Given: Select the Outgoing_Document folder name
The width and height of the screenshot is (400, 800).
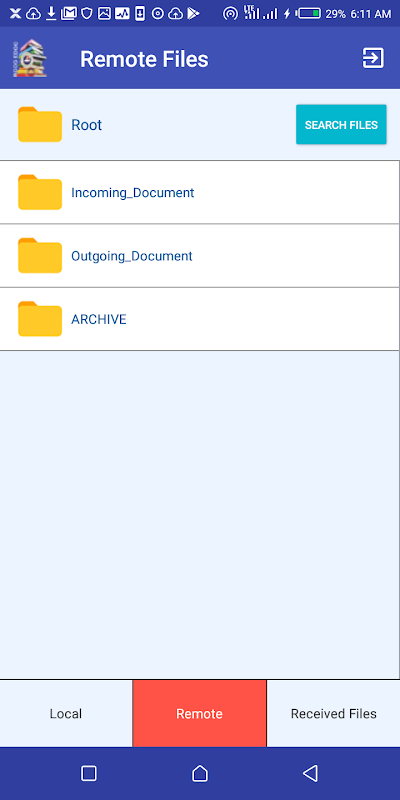Looking at the screenshot, I should tap(132, 256).
